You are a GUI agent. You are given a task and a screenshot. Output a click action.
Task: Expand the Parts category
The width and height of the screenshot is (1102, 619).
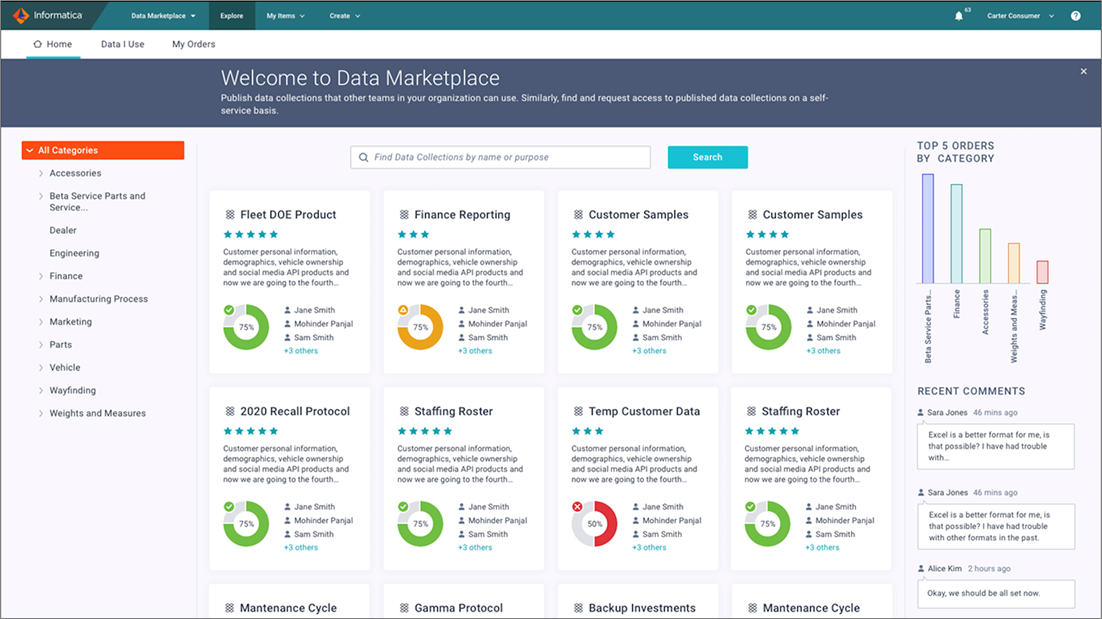(41, 344)
